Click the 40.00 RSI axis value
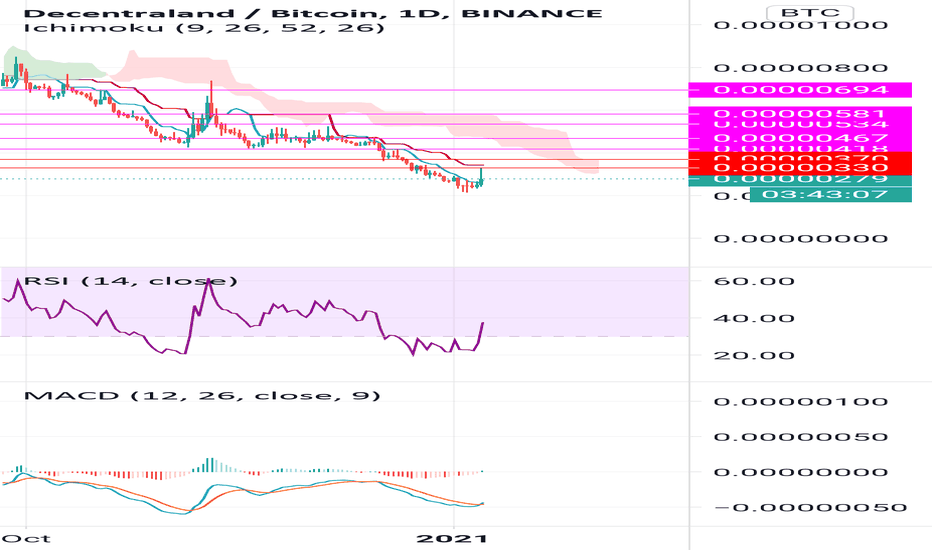 coord(754,318)
